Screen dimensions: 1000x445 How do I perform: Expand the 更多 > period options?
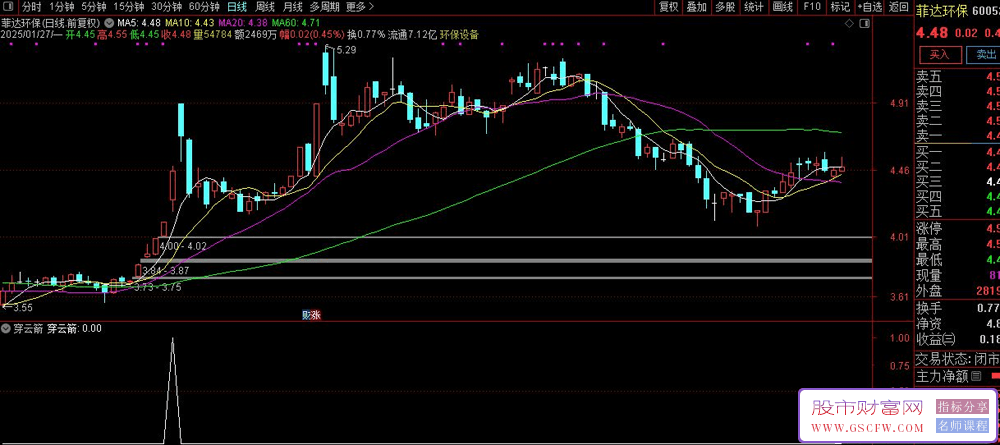coord(360,7)
